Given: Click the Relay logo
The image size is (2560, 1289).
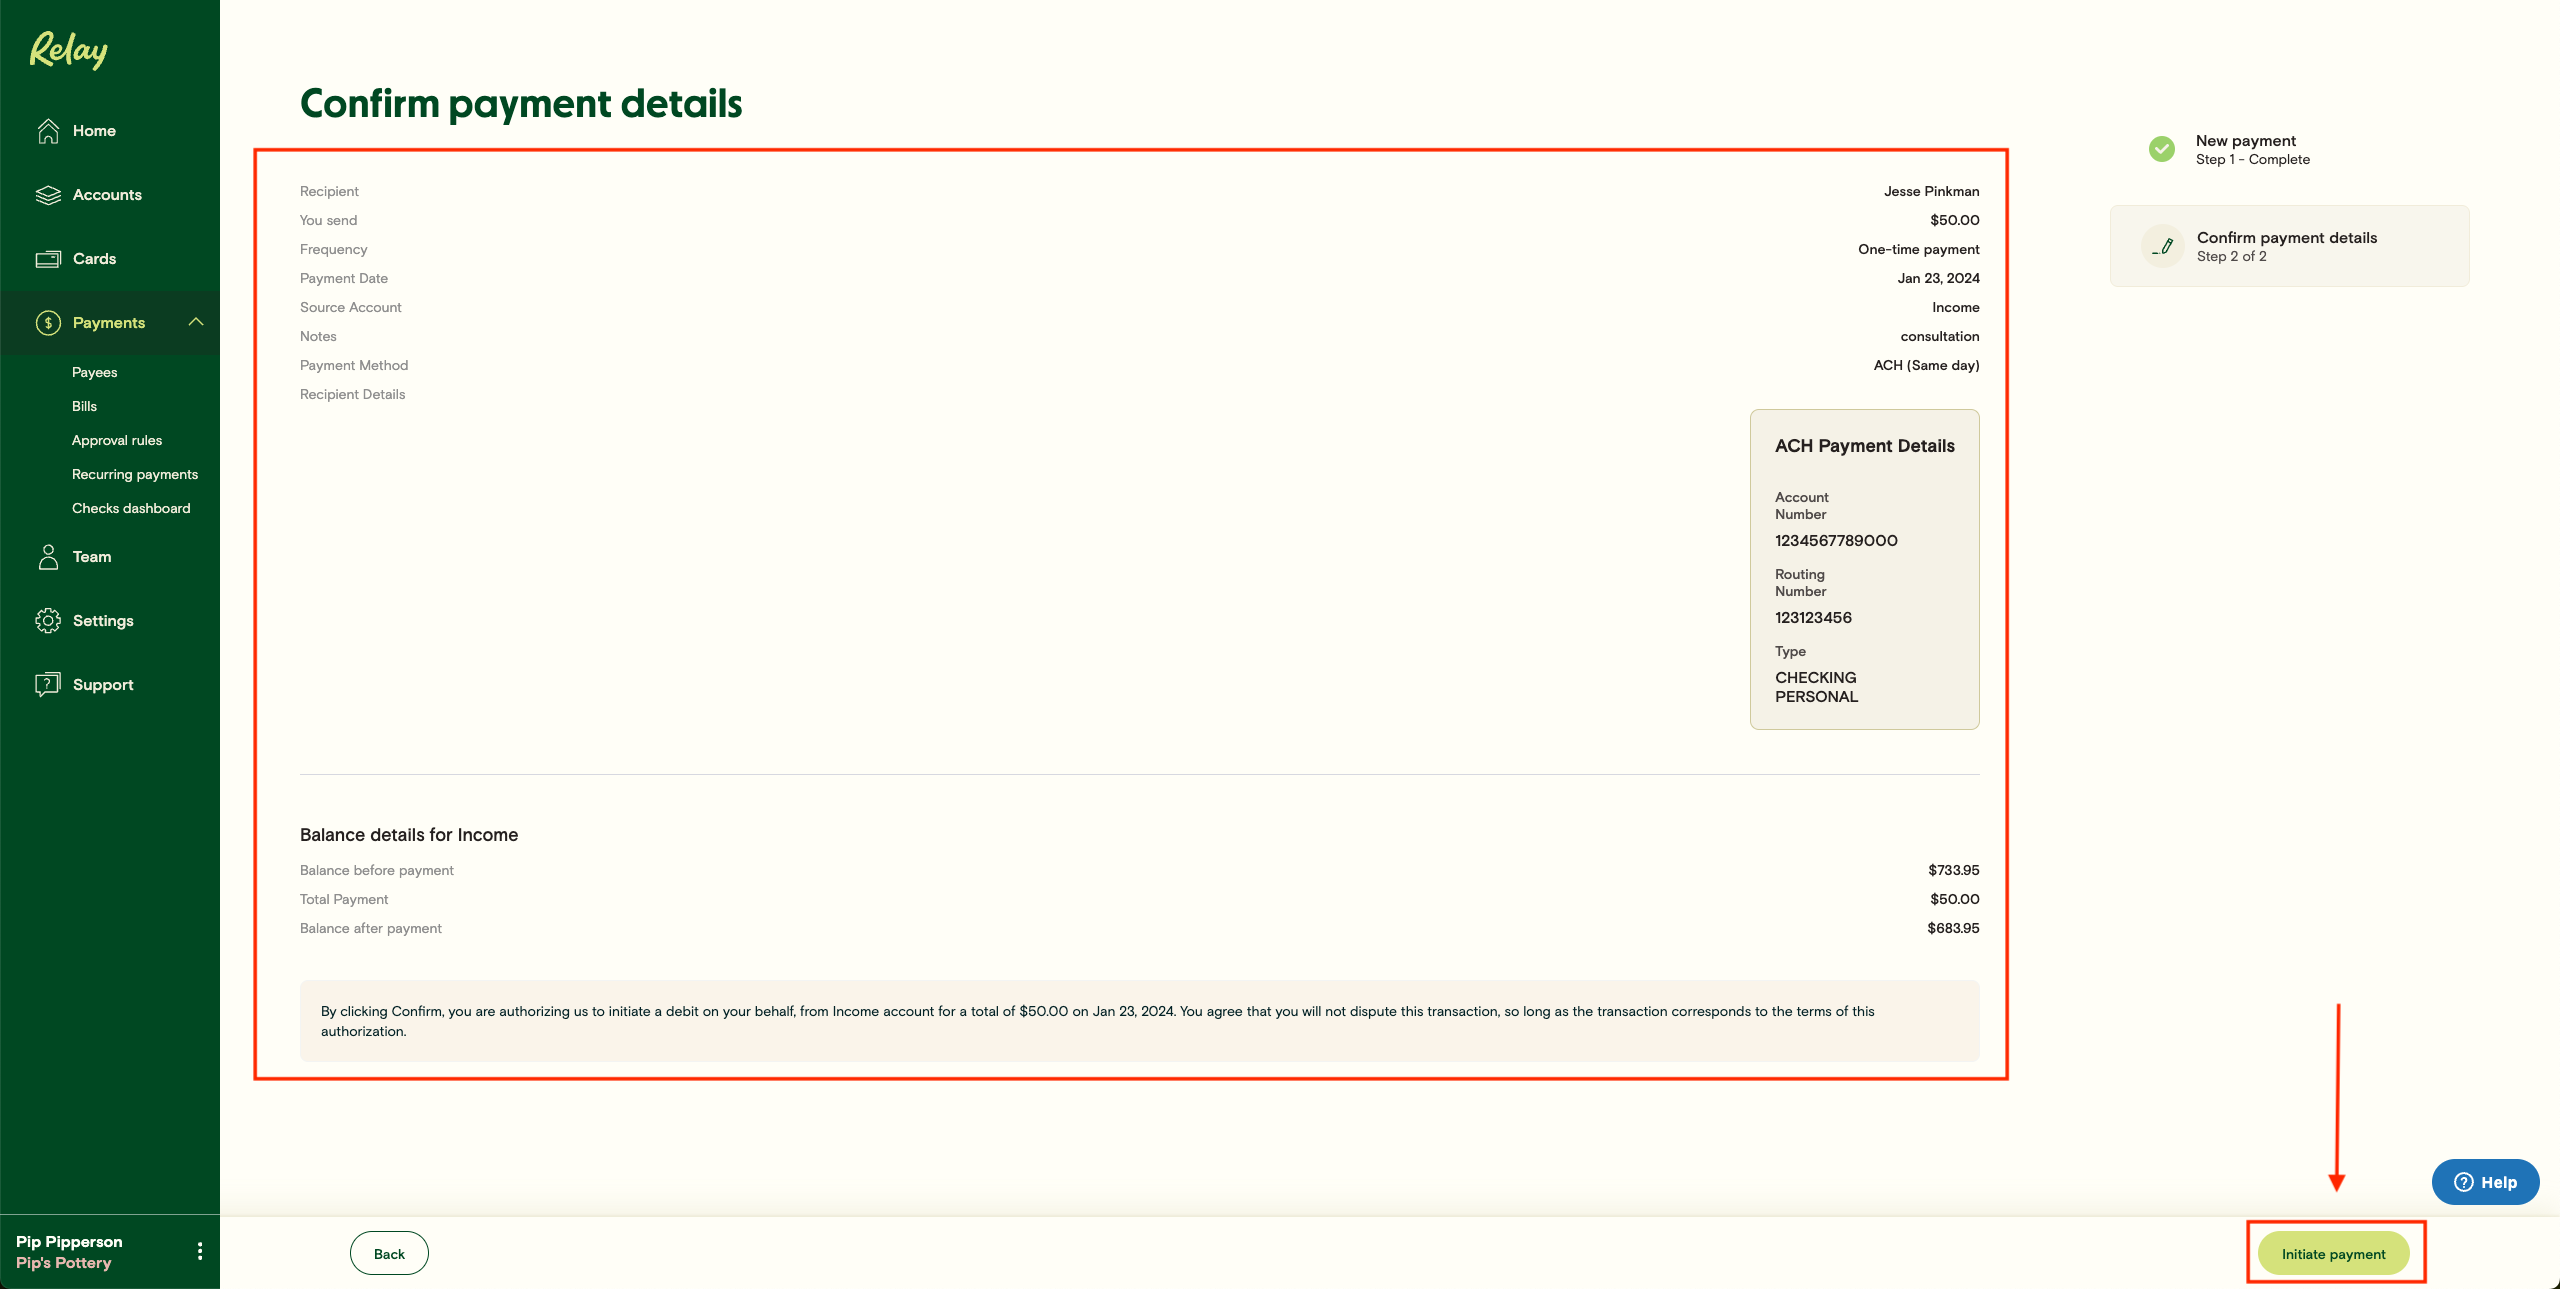Looking at the screenshot, I should tap(66, 50).
